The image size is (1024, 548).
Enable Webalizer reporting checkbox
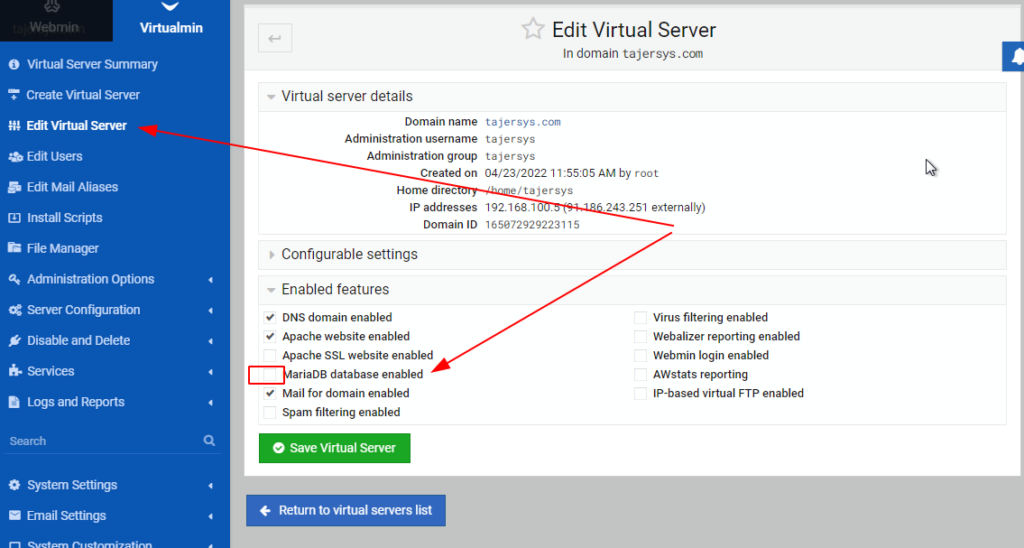pyautogui.click(x=641, y=336)
